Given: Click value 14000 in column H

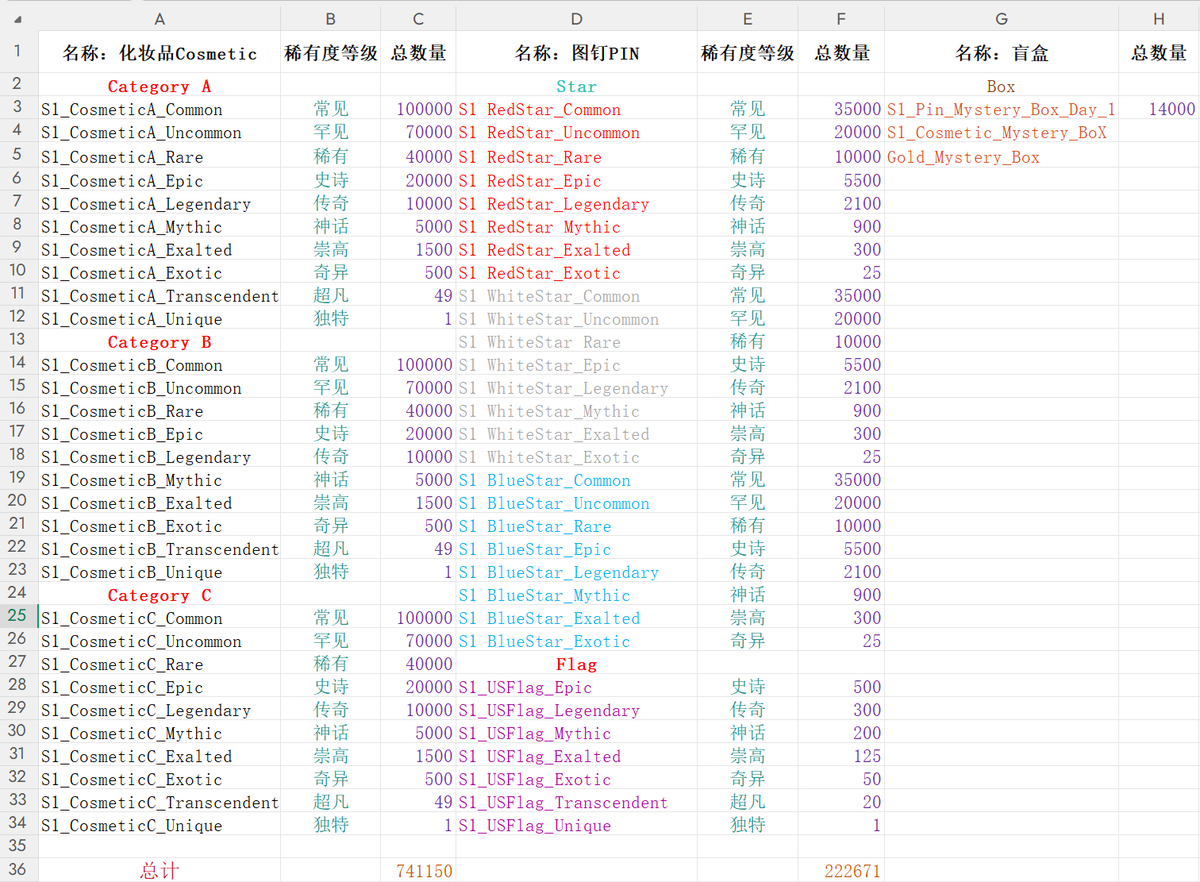Looking at the screenshot, I should coord(1159,110).
